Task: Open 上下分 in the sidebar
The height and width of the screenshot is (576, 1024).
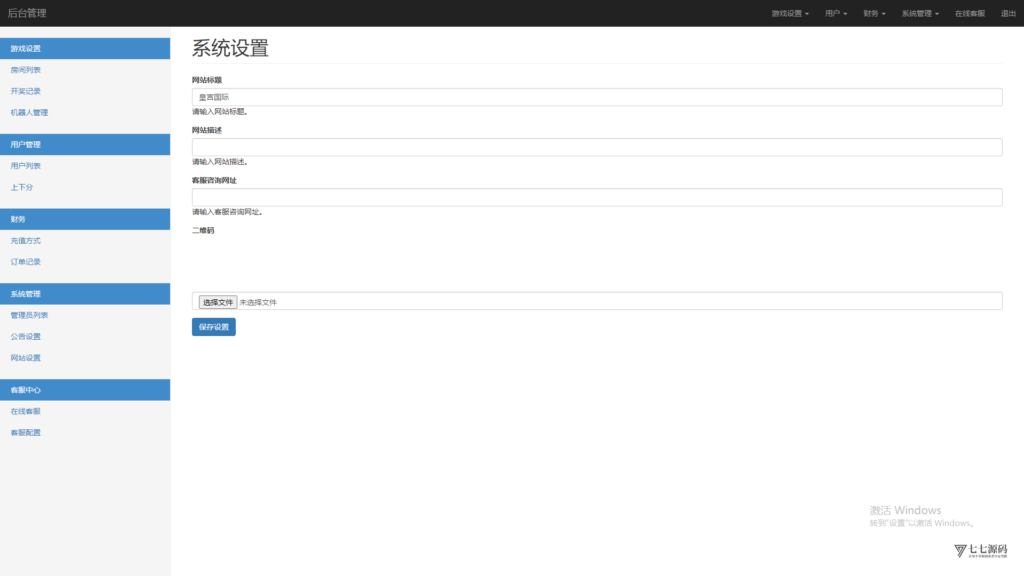Action: click(22, 187)
